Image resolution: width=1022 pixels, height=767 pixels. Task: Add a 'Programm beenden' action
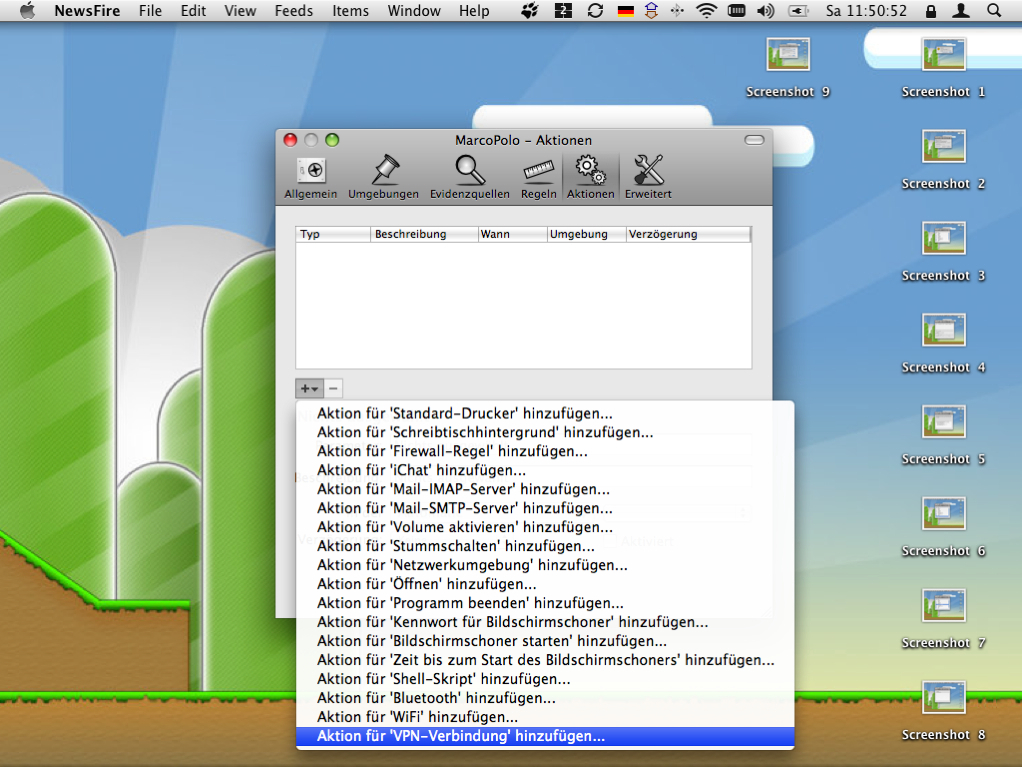tap(545, 603)
